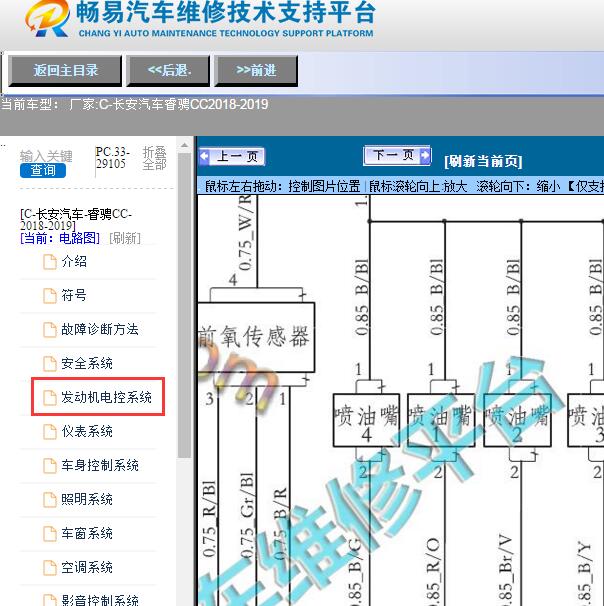The width and height of the screenshot is (604, 606).
Task: Click the PC.33-29105 text
Action: click(x=112, y=158)
